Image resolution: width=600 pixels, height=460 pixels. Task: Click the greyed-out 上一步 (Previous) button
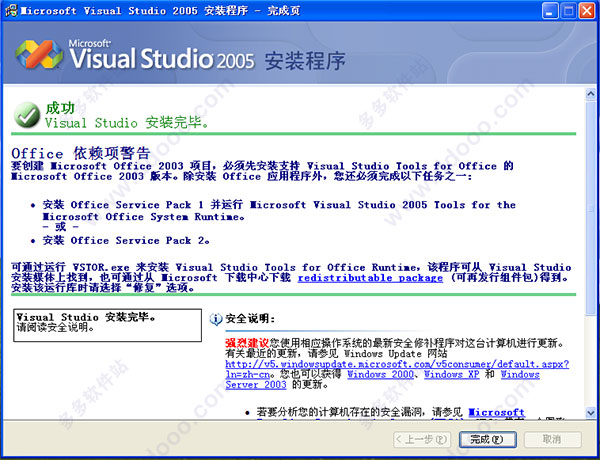point(414,439)
